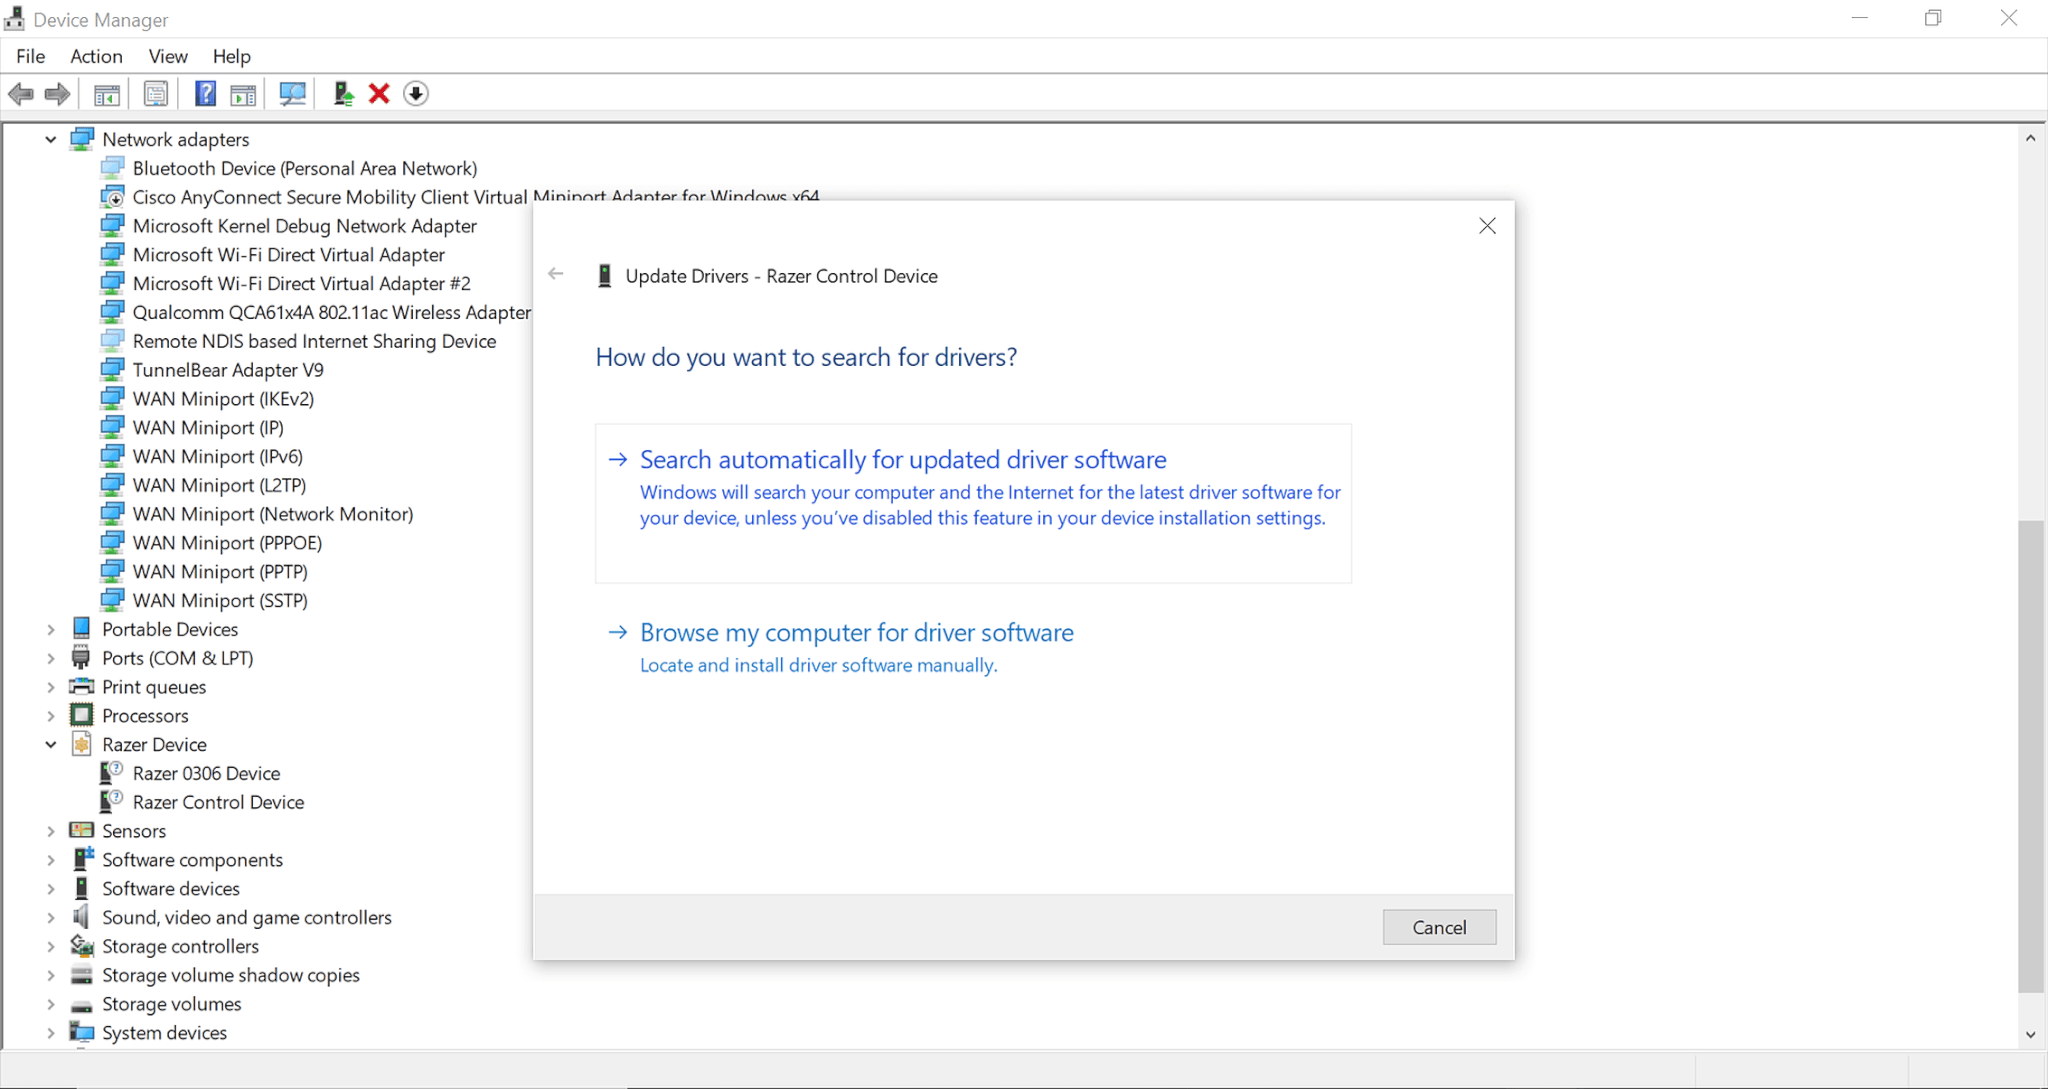2048x1089 pixels.
Task: Click the Ports (COM & LPT) icon
Action: click(x=81, y=658)
